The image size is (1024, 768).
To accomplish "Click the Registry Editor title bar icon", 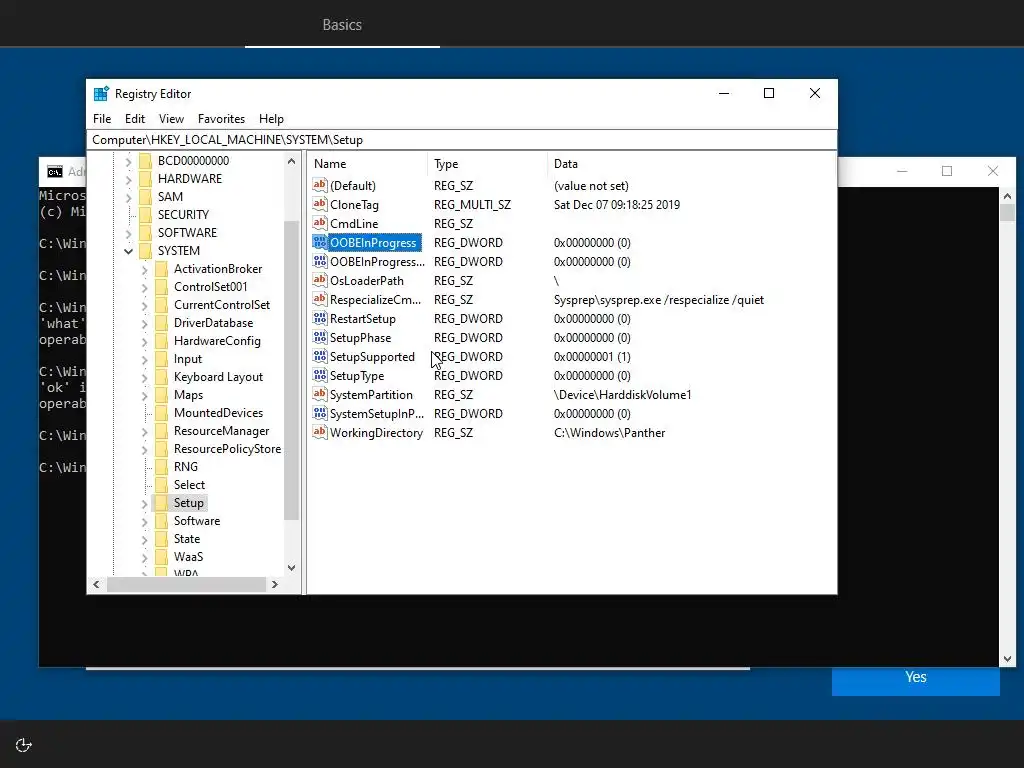I will pyautogui.click(x=101, y=93).
